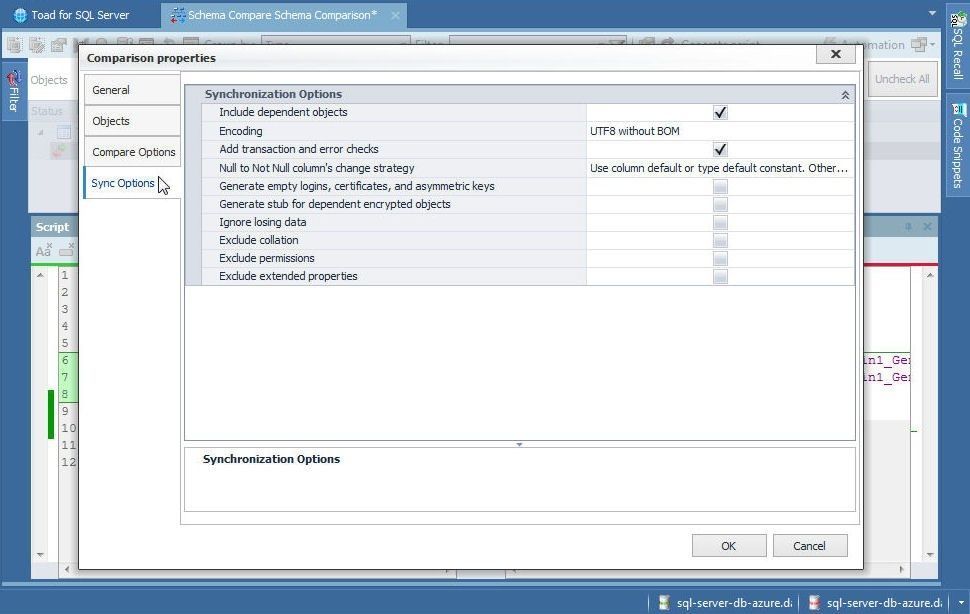Screen dimensions: 970x614
Task: Click left script horizontal scroll-left arrow
Action: tap(67, 569)
